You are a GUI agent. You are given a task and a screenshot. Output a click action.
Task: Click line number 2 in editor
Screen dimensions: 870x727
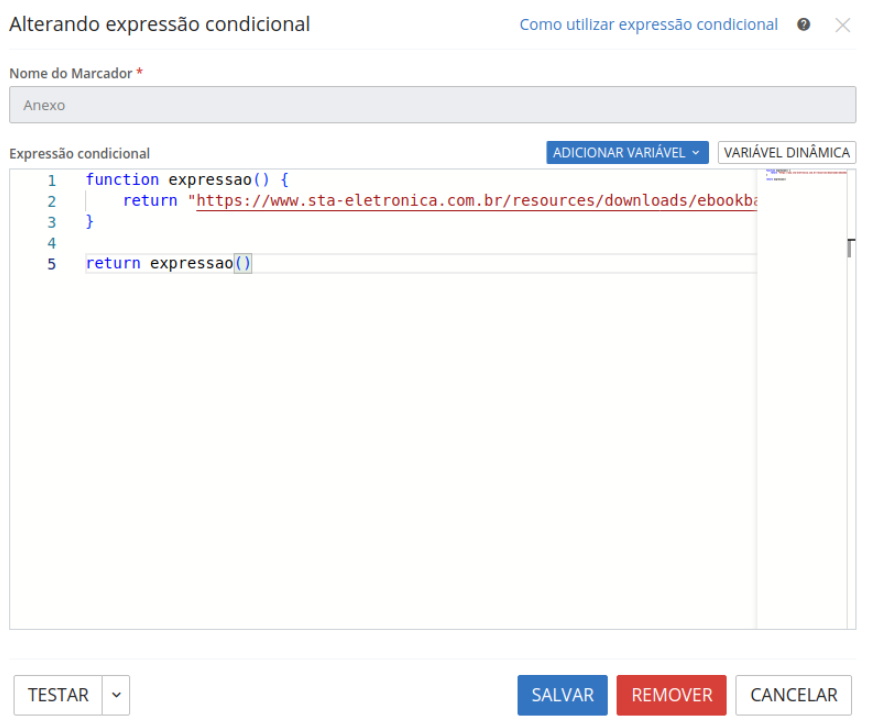[x=51, y=201]
